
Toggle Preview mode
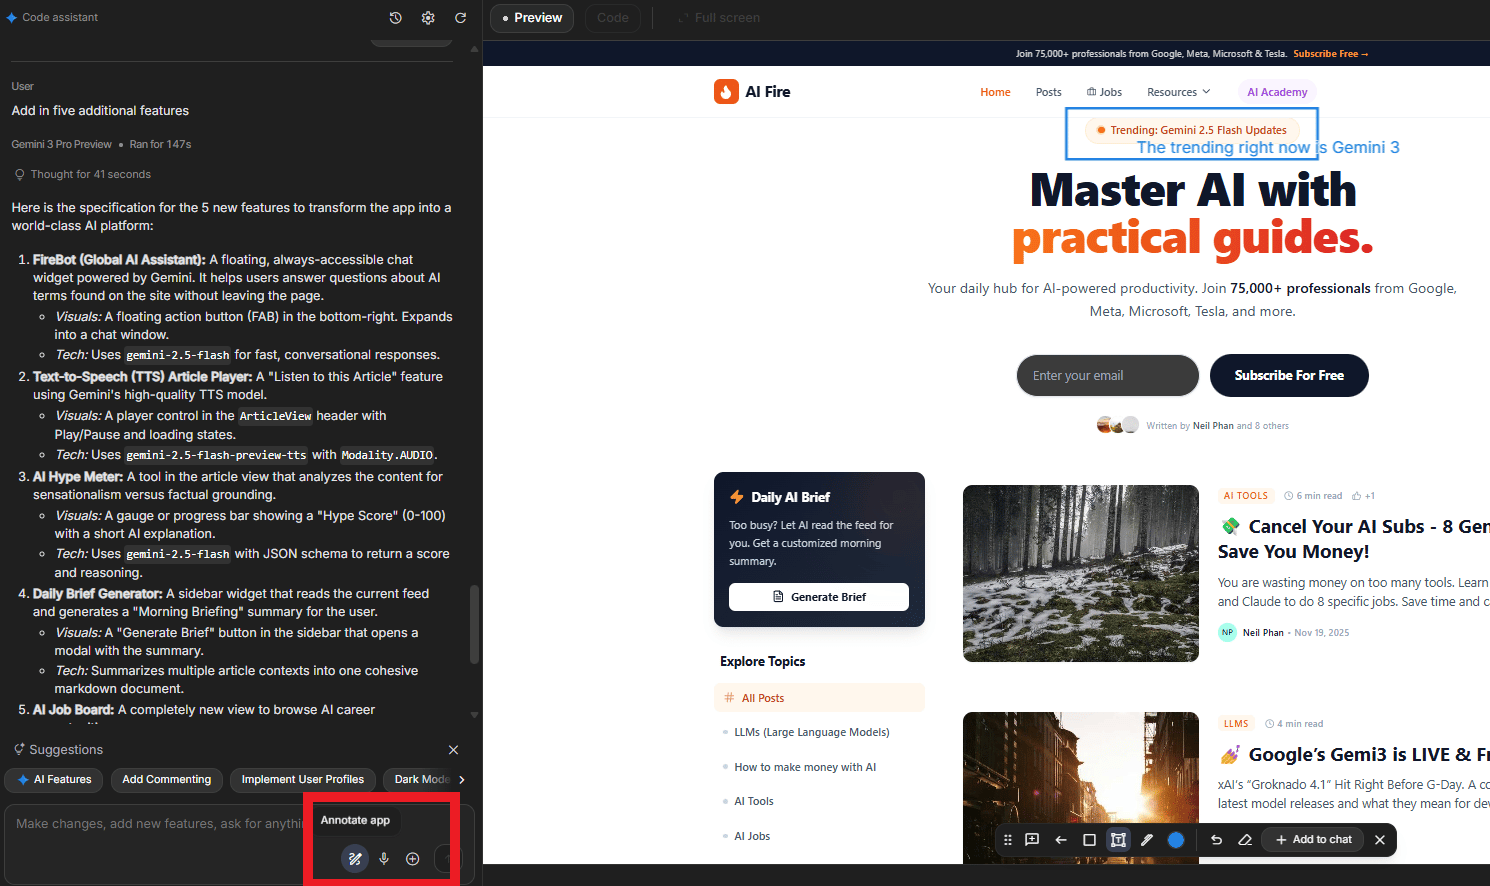pos(531,18)
